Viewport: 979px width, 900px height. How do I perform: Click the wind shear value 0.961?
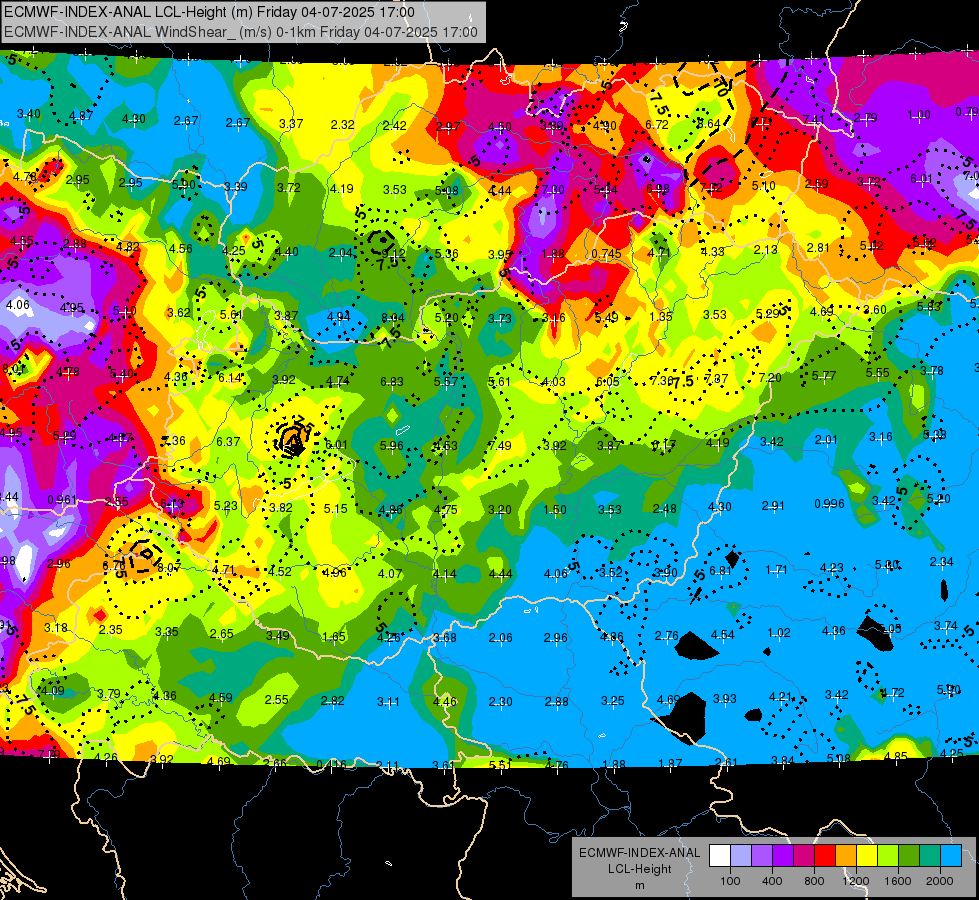62,500
